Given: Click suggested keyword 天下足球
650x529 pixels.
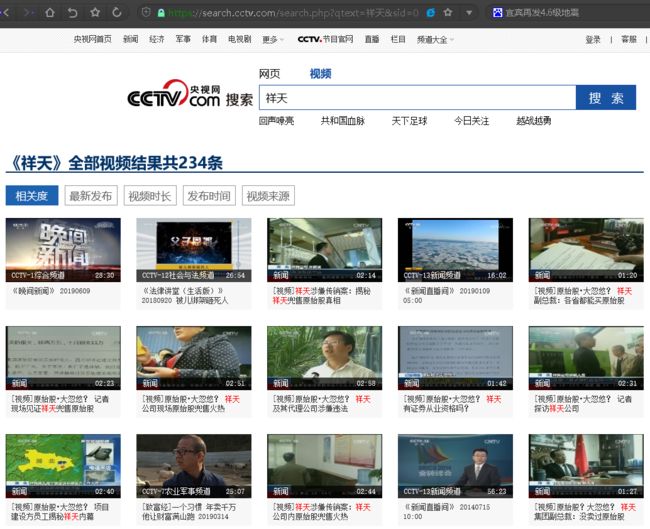Looking at the screenshot, I should (x=409, y=121).
